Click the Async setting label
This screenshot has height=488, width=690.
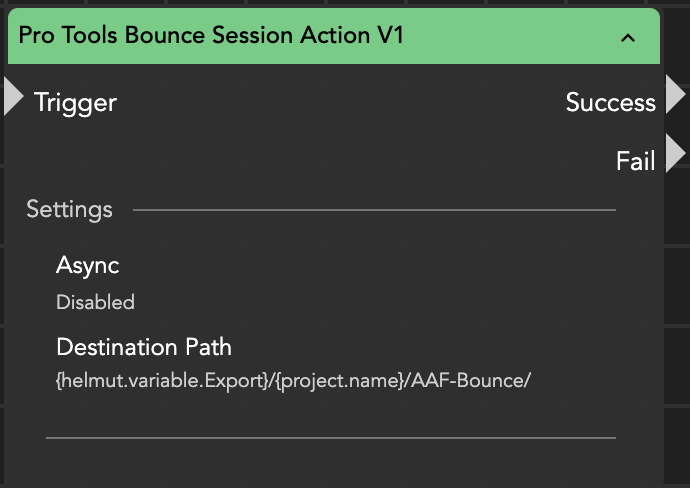(88, 266)
